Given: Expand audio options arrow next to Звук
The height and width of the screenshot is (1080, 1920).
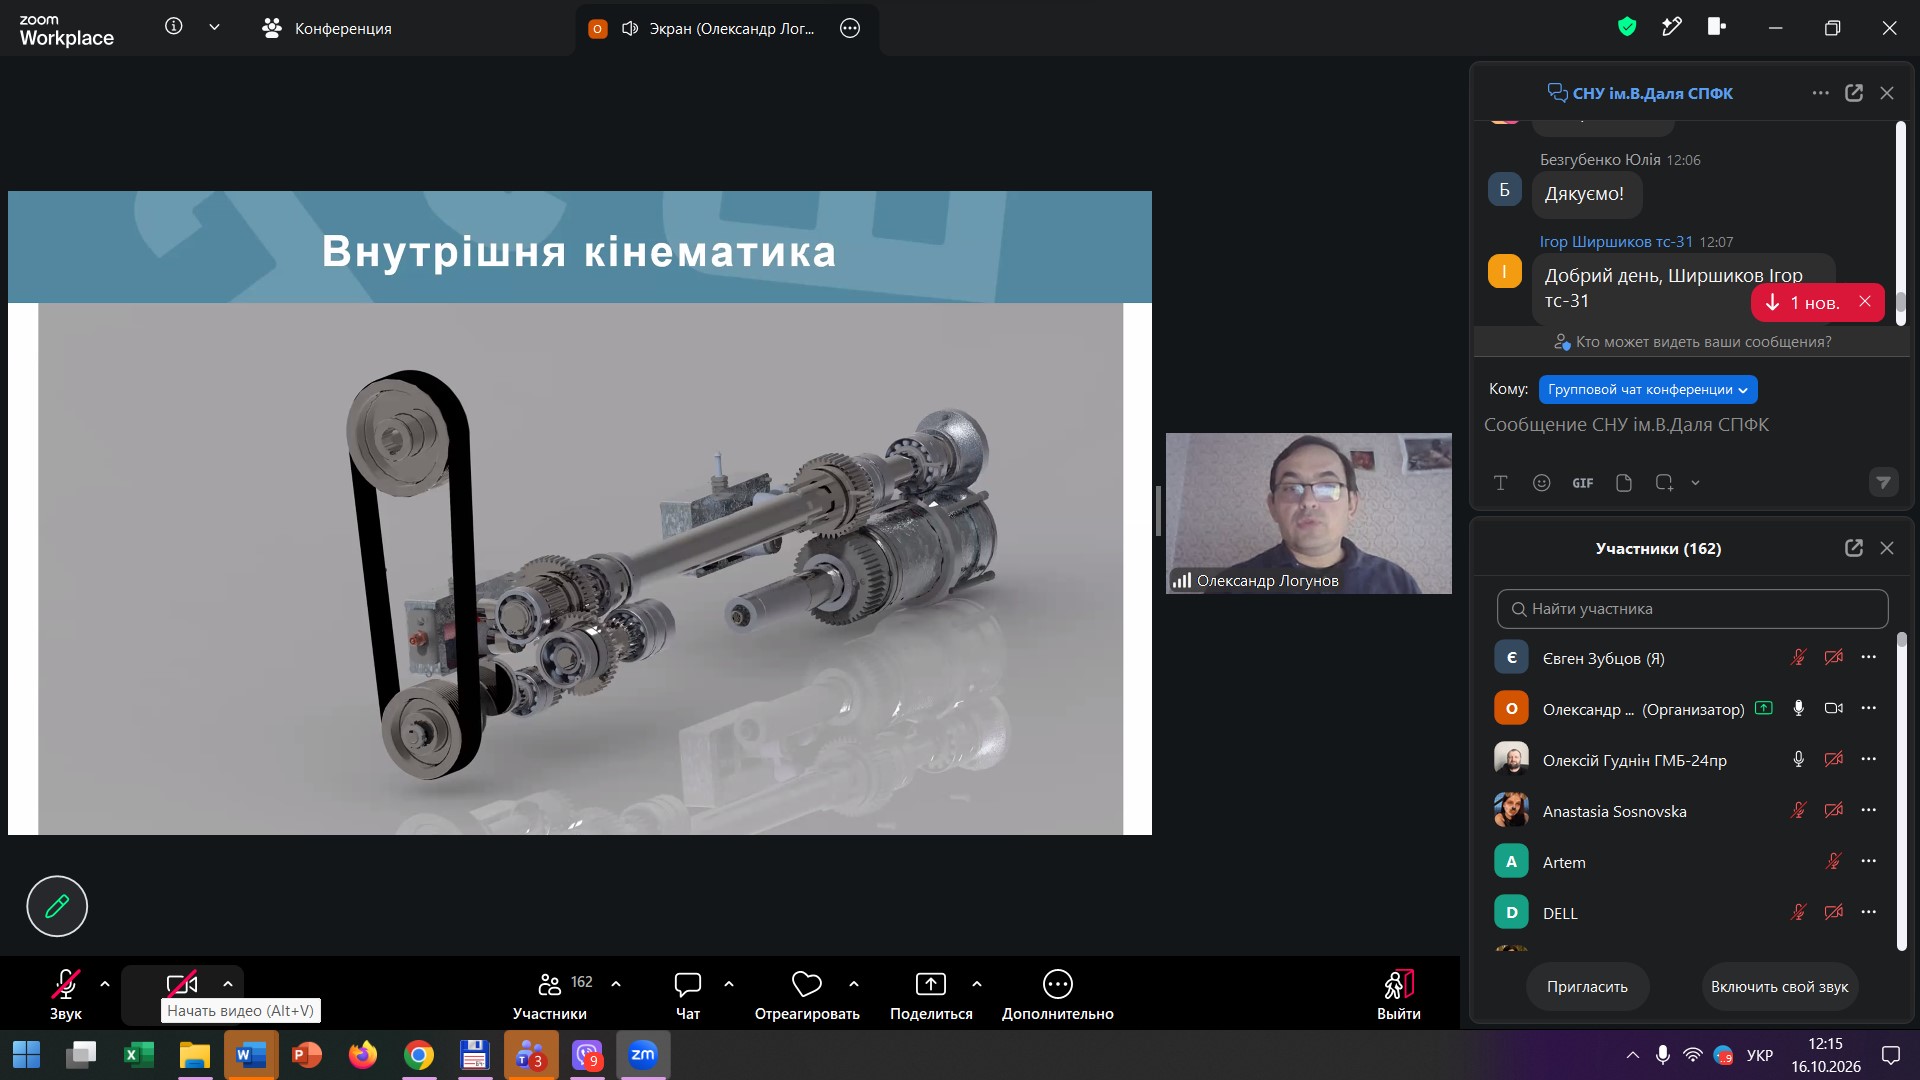Looking at the screenshot, I should pyautogui.click(x=105, y=984).
